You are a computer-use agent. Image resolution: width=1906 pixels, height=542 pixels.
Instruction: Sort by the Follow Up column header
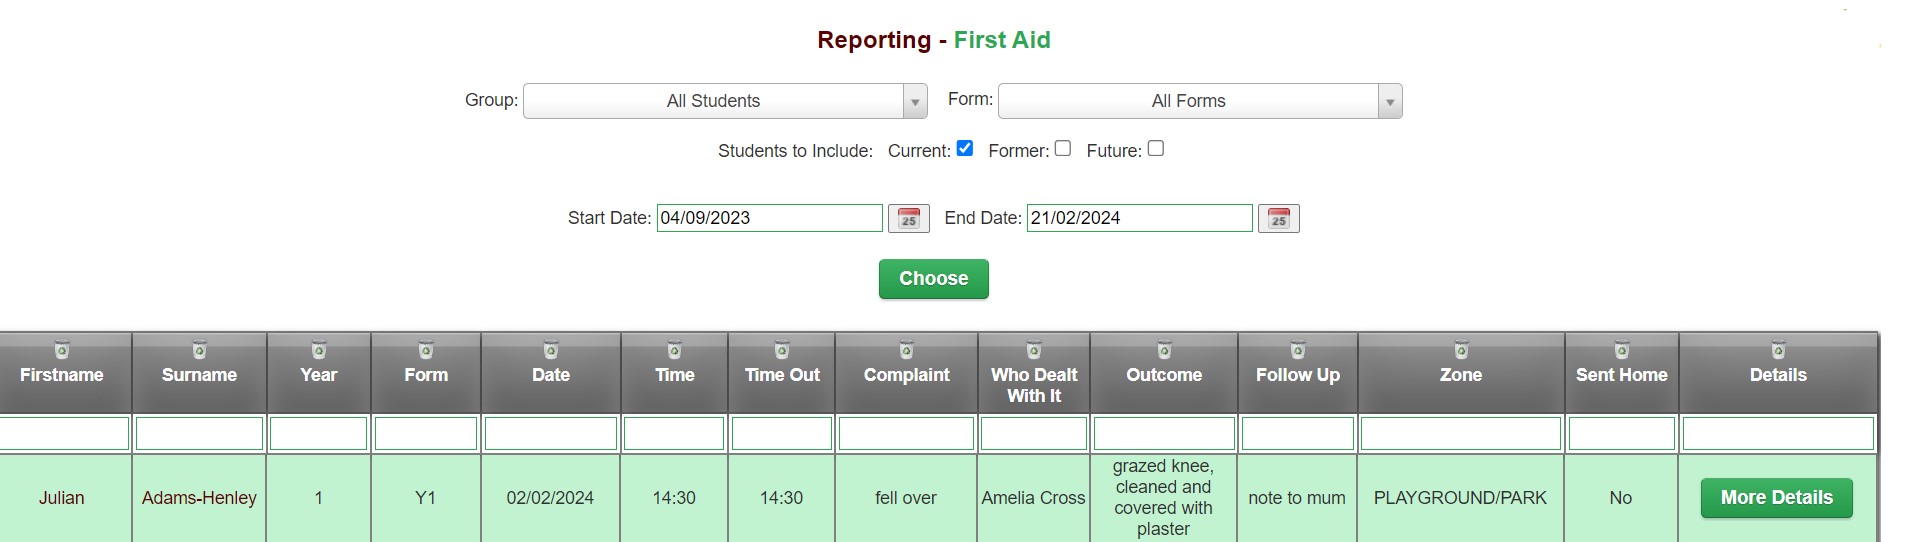pyautogui.click(x=1298, y=375)
